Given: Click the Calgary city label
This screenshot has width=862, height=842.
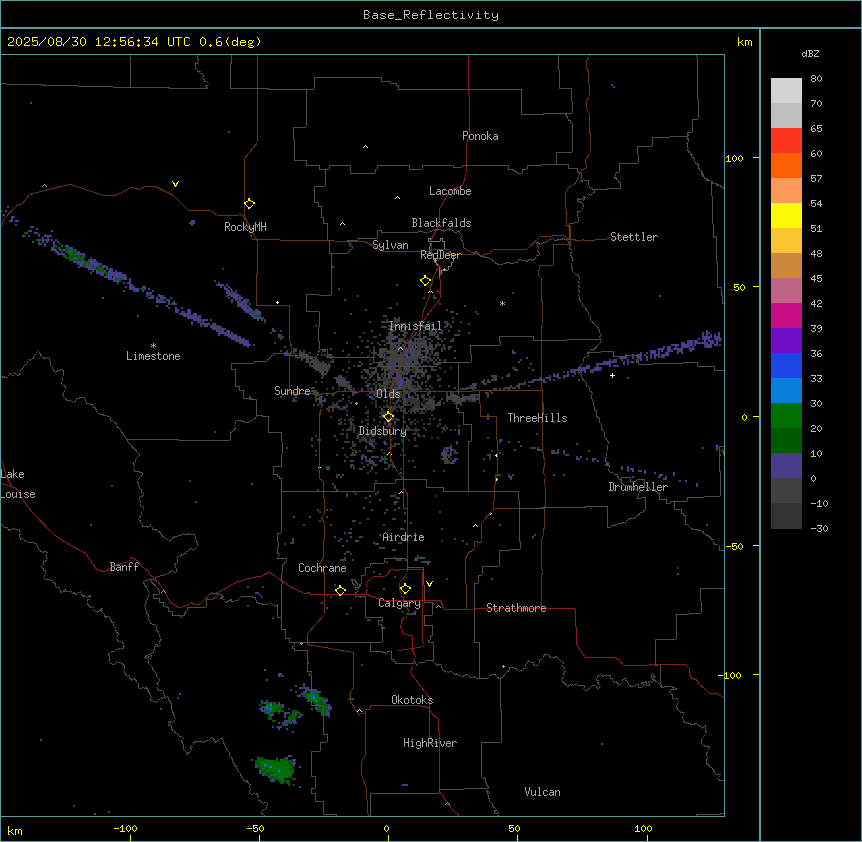Looking at the screenshot, I should click(399, 603).
